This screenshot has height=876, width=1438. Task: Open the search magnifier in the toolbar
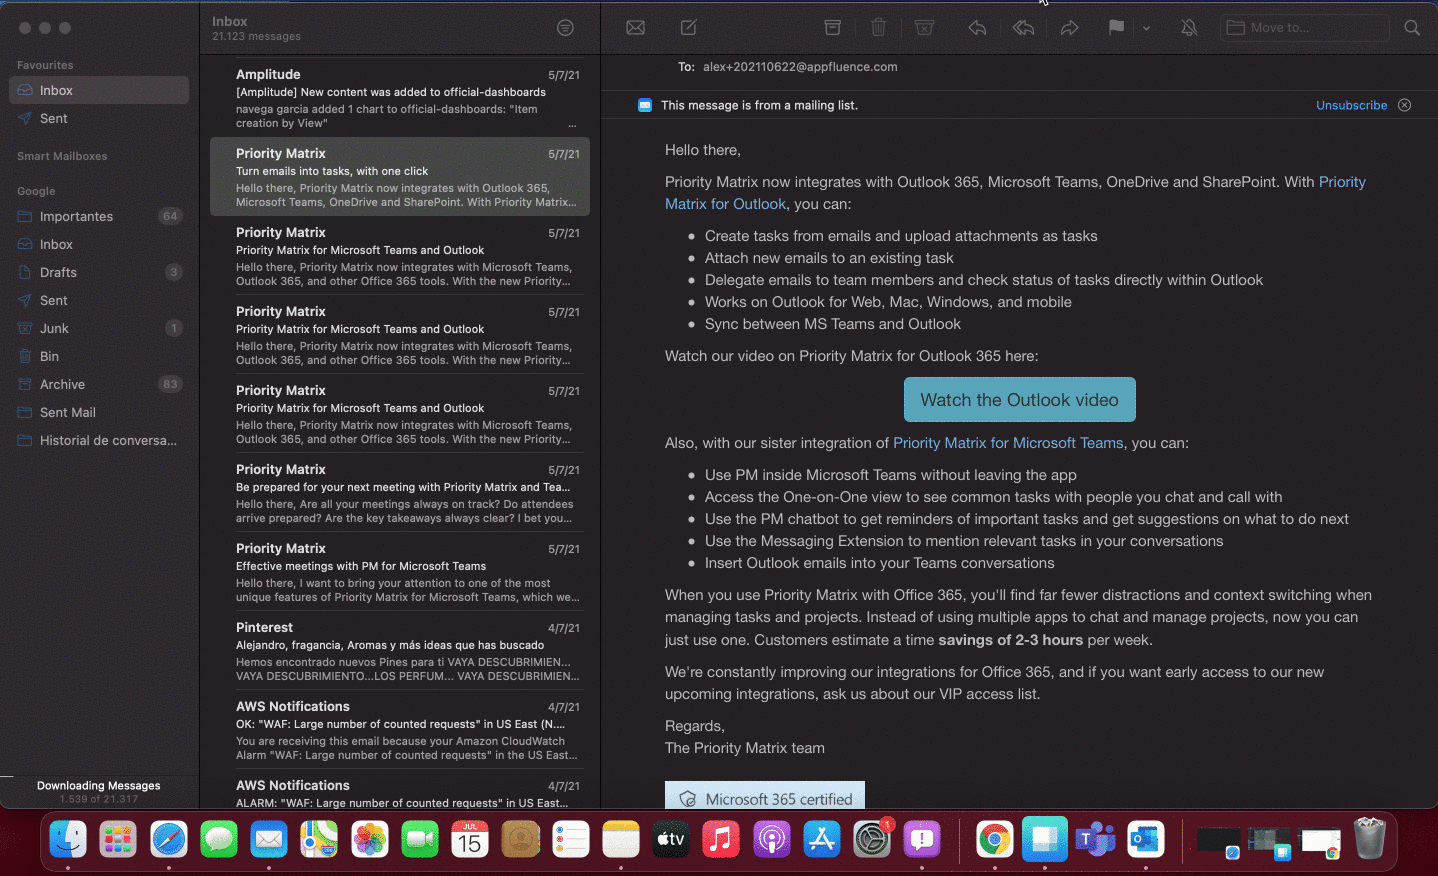(x=1412, y=28)
